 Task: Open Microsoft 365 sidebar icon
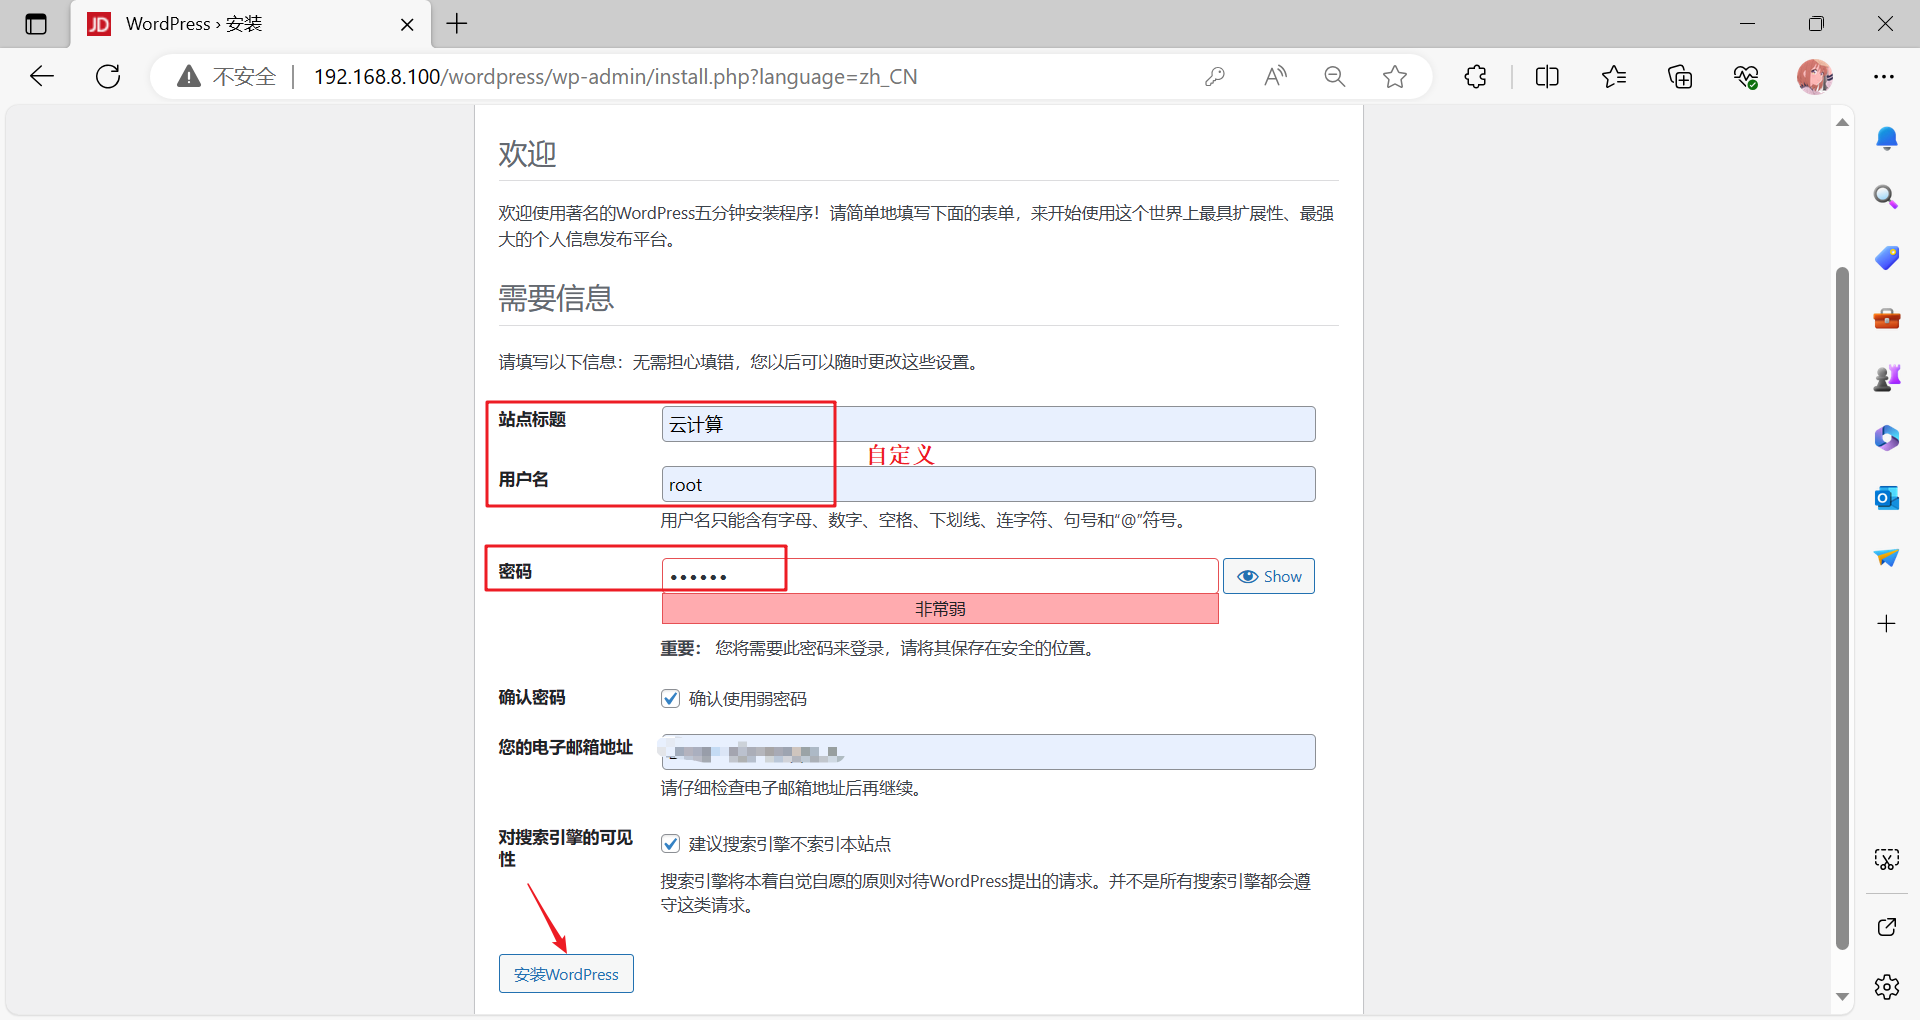1887,438
